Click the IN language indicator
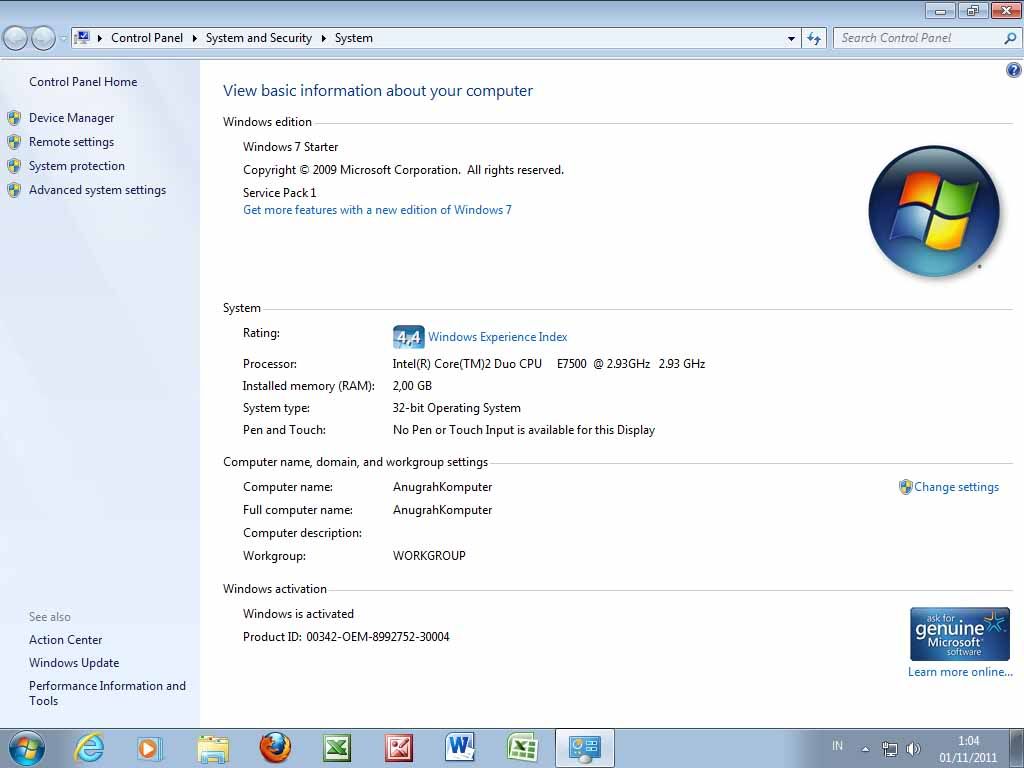Image resolution: width=1024 pixels, height=768 pixels. pos(837,745)
